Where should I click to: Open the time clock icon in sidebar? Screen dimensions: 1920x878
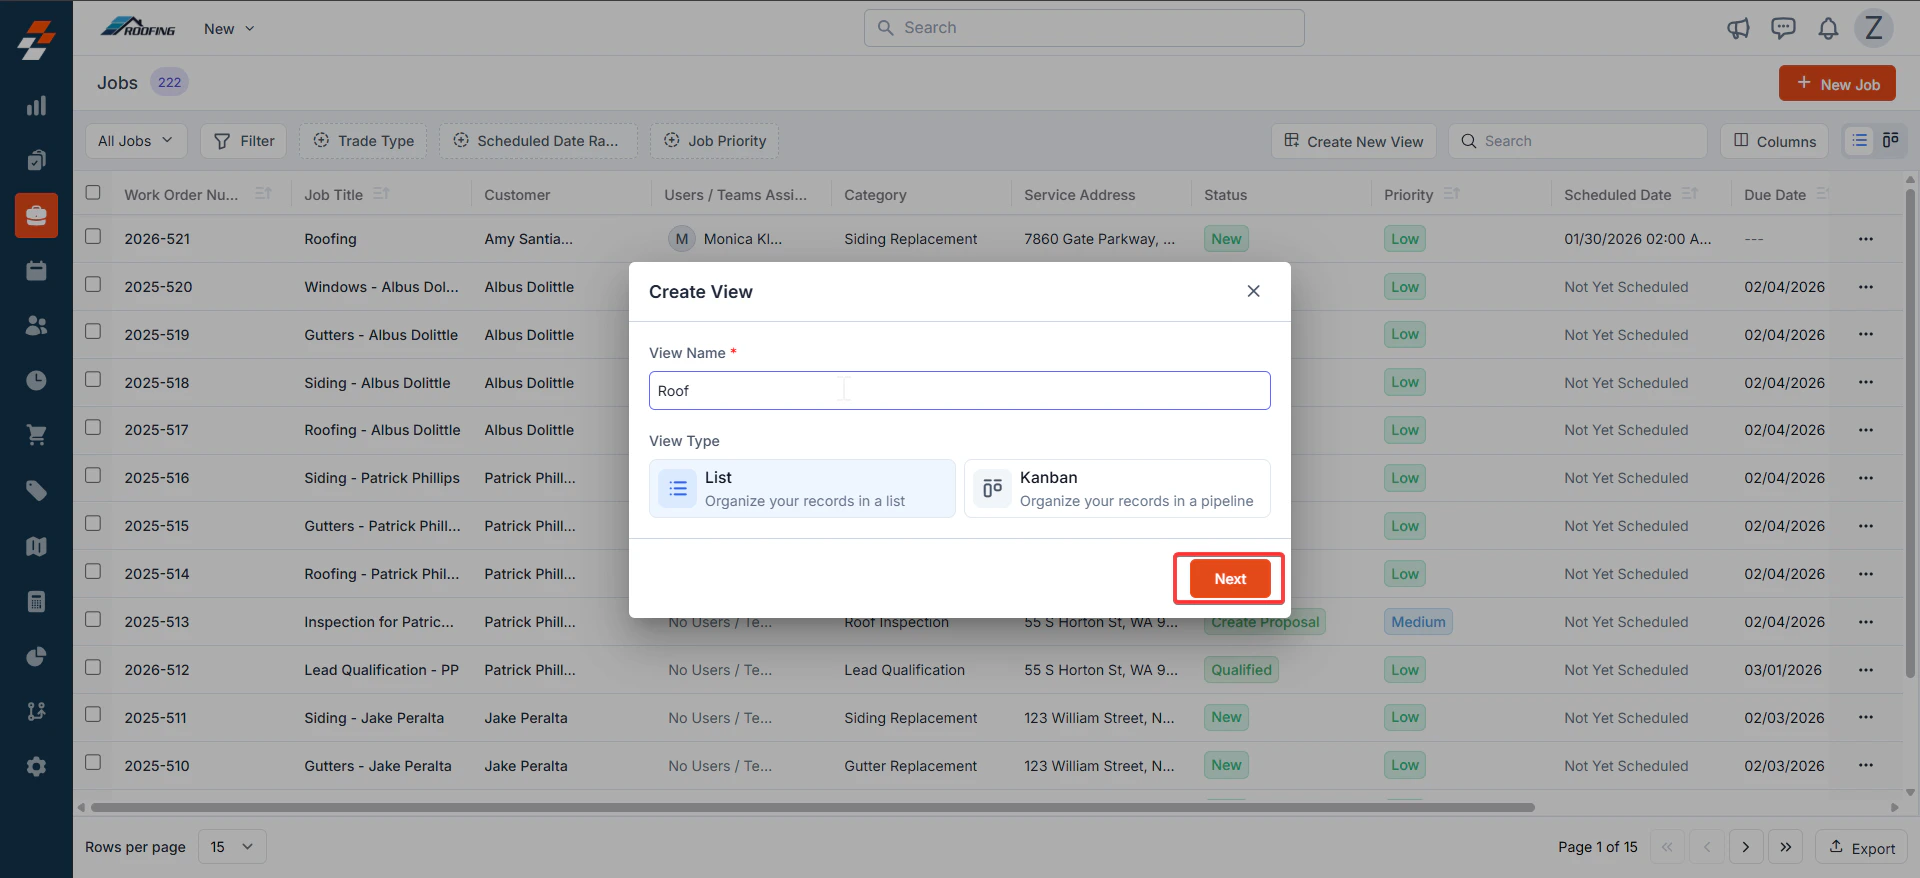pos(36,380)
